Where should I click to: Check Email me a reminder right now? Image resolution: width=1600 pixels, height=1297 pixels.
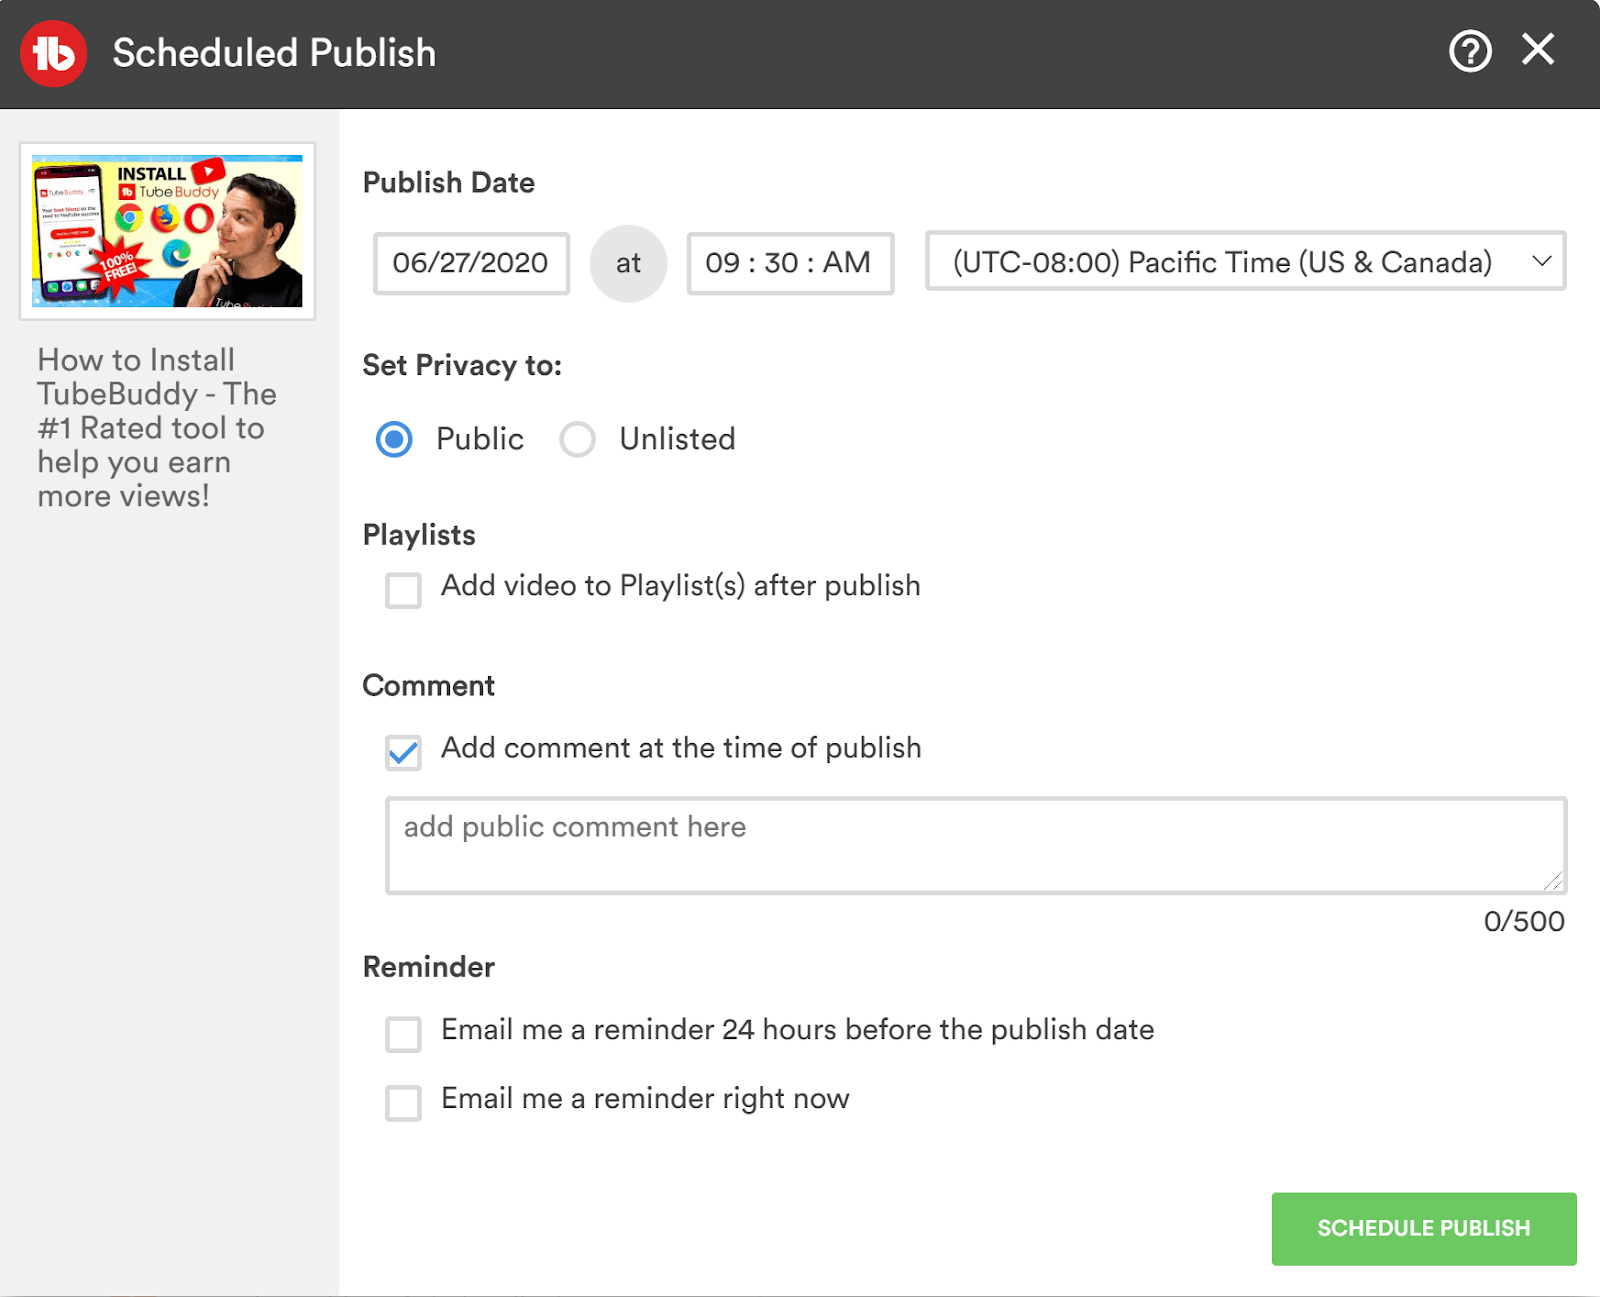point(404,1103)
